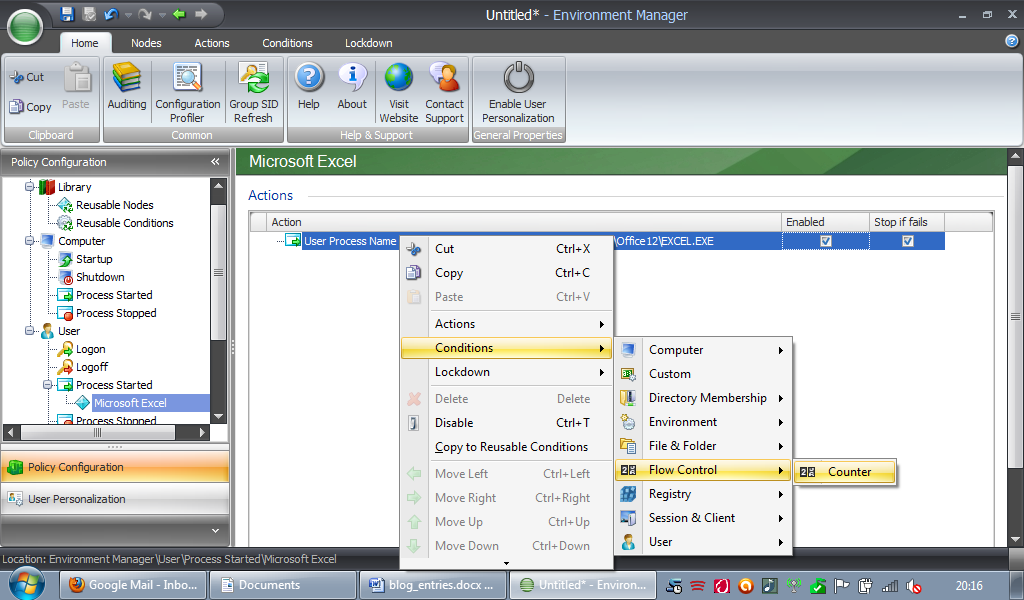Click the help question mark at ribbon corner
The height and width of the screenshot is (600, 1024).
coord(1012,41)
